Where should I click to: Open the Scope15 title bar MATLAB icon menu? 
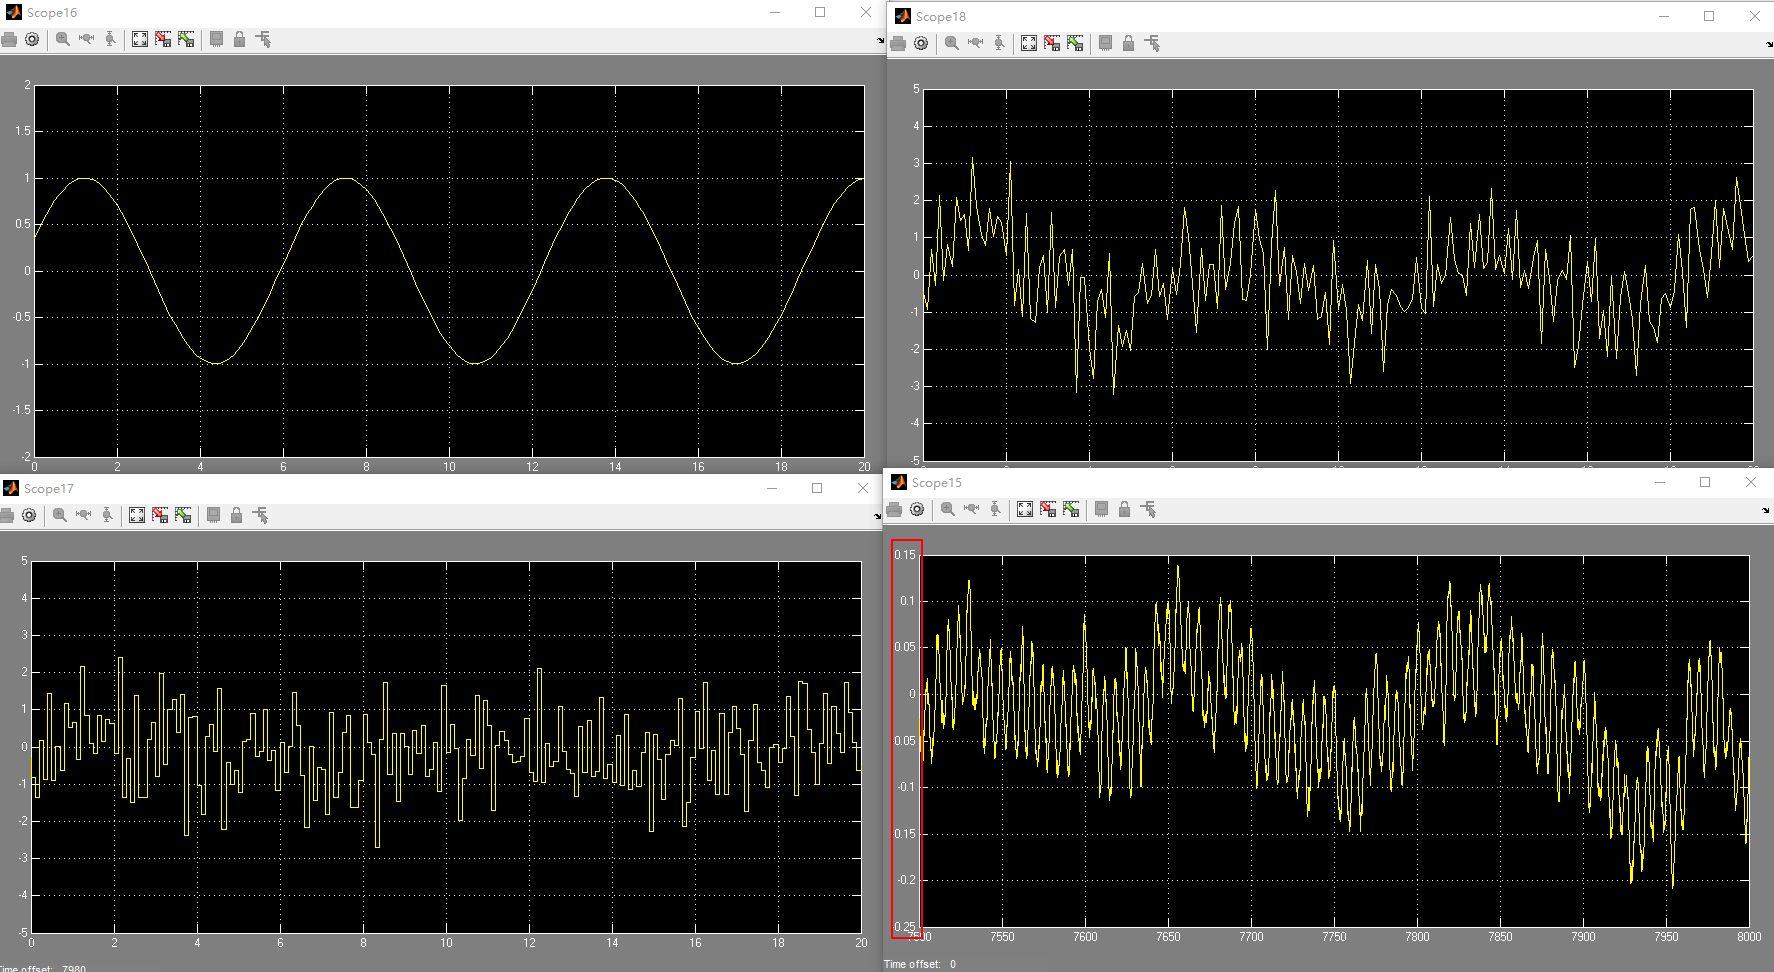tap(898, 482)
